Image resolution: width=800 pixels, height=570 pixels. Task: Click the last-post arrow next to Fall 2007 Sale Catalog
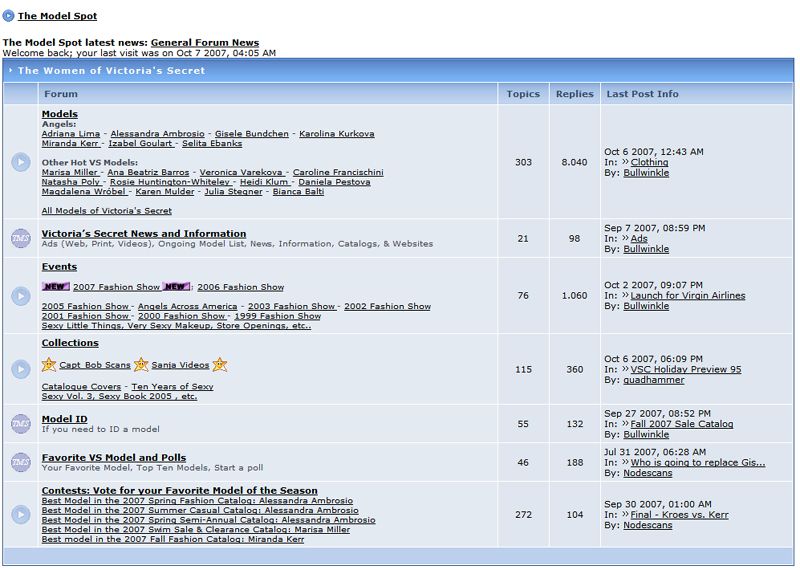coord(625,424)
